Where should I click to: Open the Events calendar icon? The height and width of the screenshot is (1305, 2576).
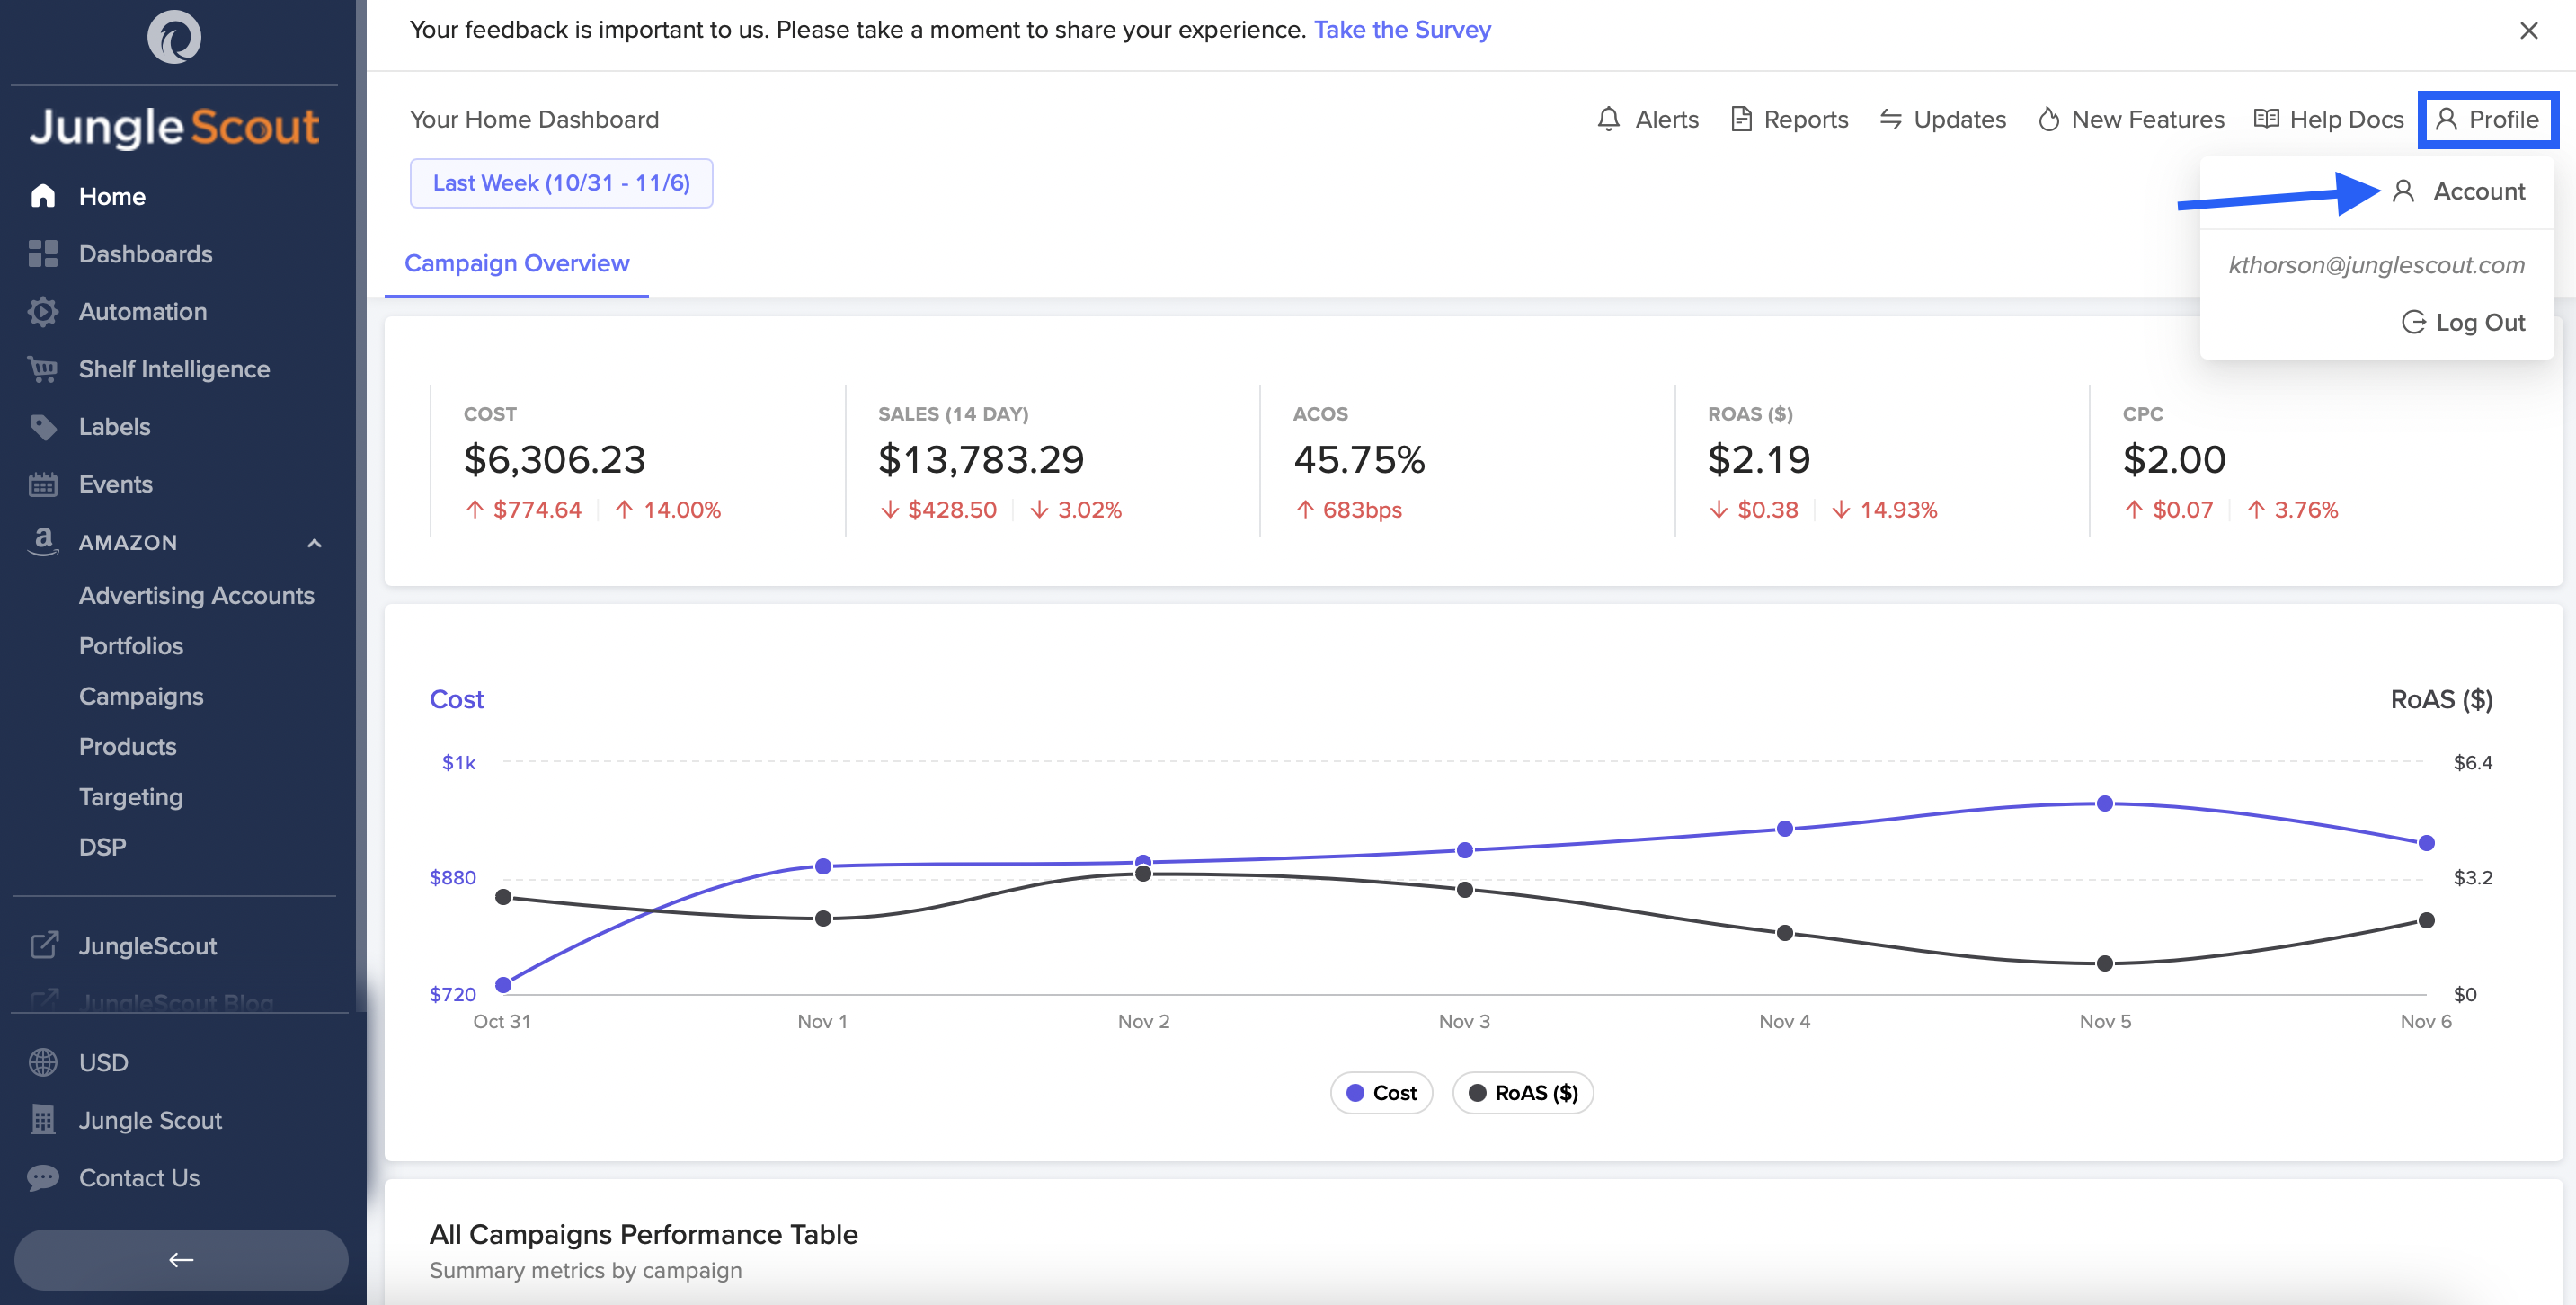tap(42, 484)
